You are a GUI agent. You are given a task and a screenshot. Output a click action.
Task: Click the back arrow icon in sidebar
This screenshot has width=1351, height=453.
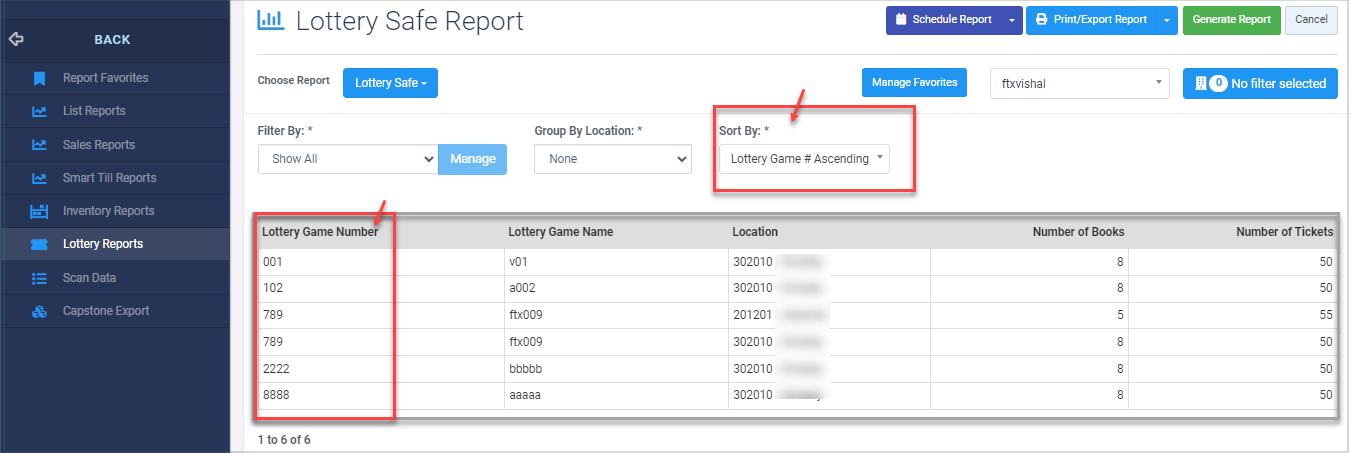(x=16, y=40)
